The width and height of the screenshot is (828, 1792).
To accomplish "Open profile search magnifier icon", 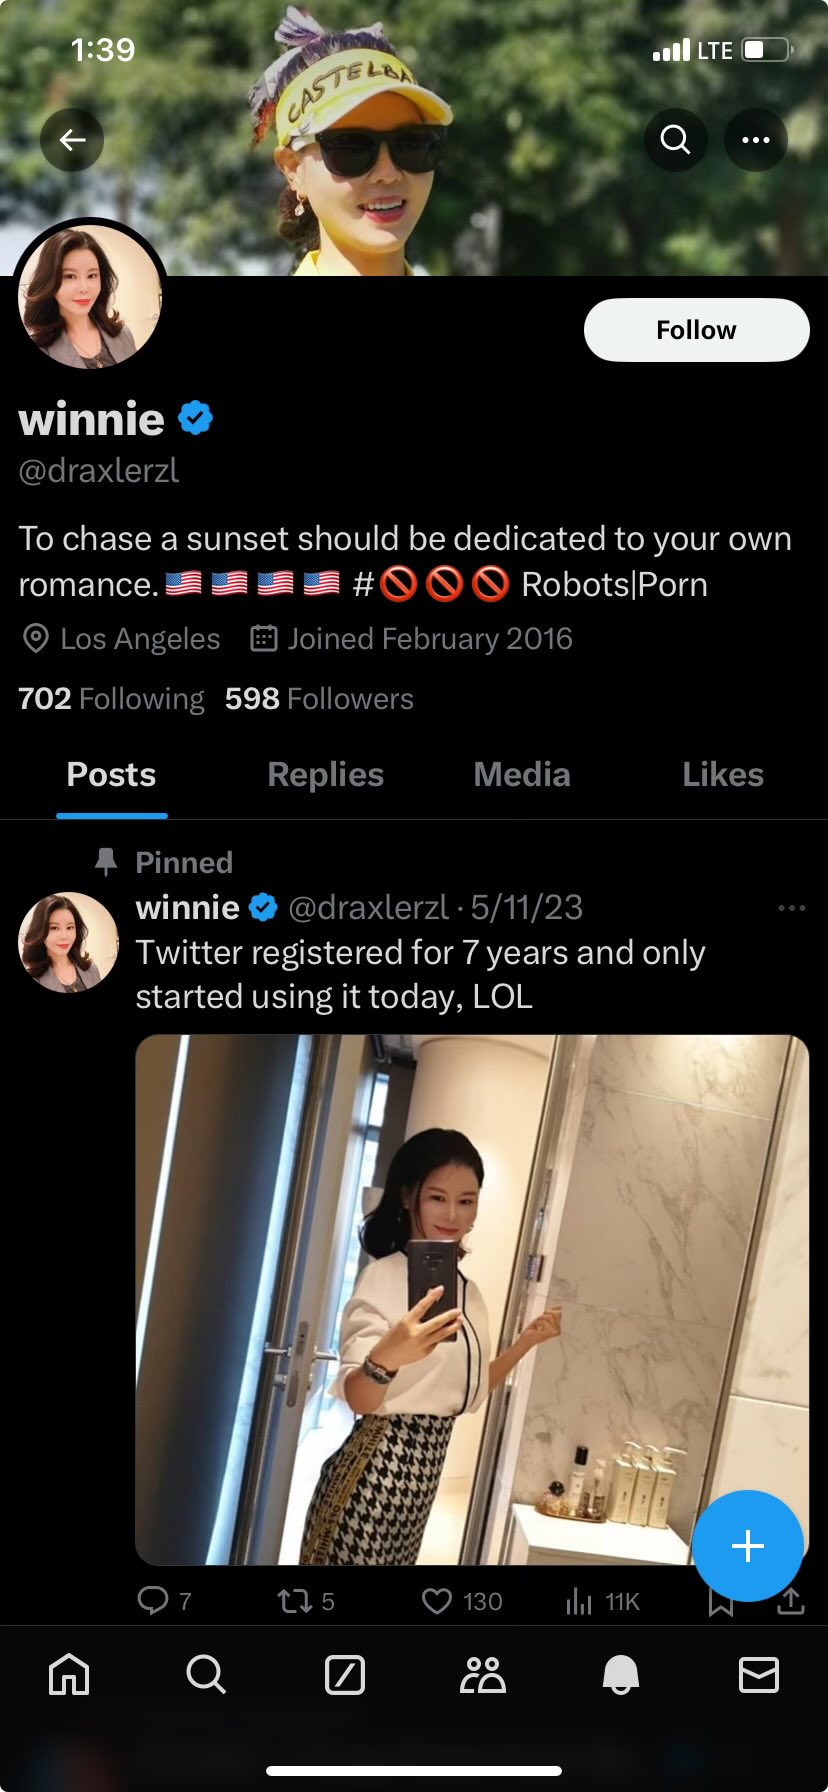I will pos(676,140).
